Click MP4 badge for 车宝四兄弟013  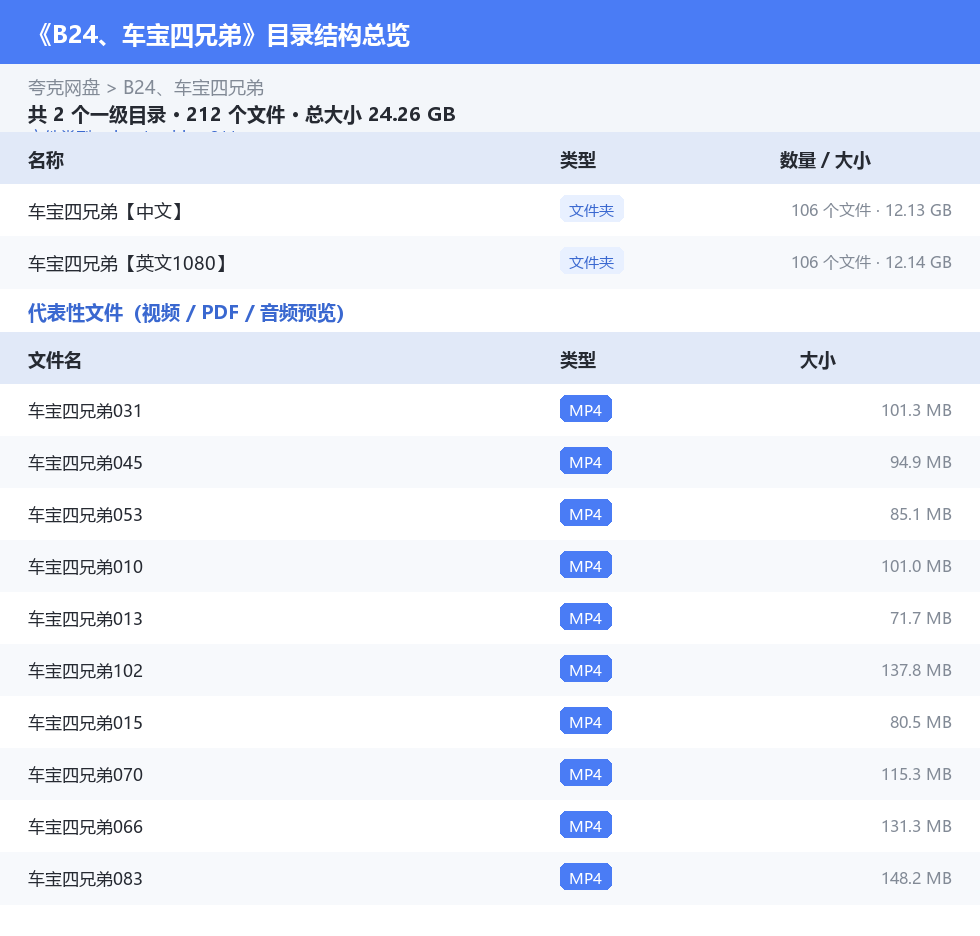(x=586, y=617)
